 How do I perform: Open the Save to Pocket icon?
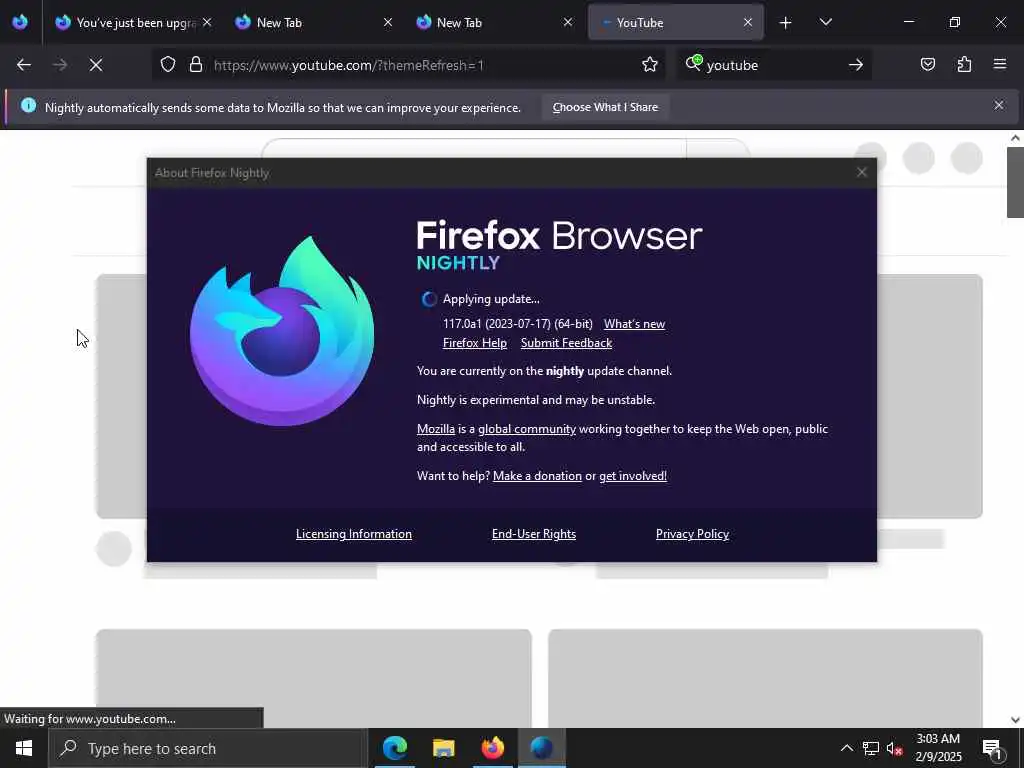(928, 65)
